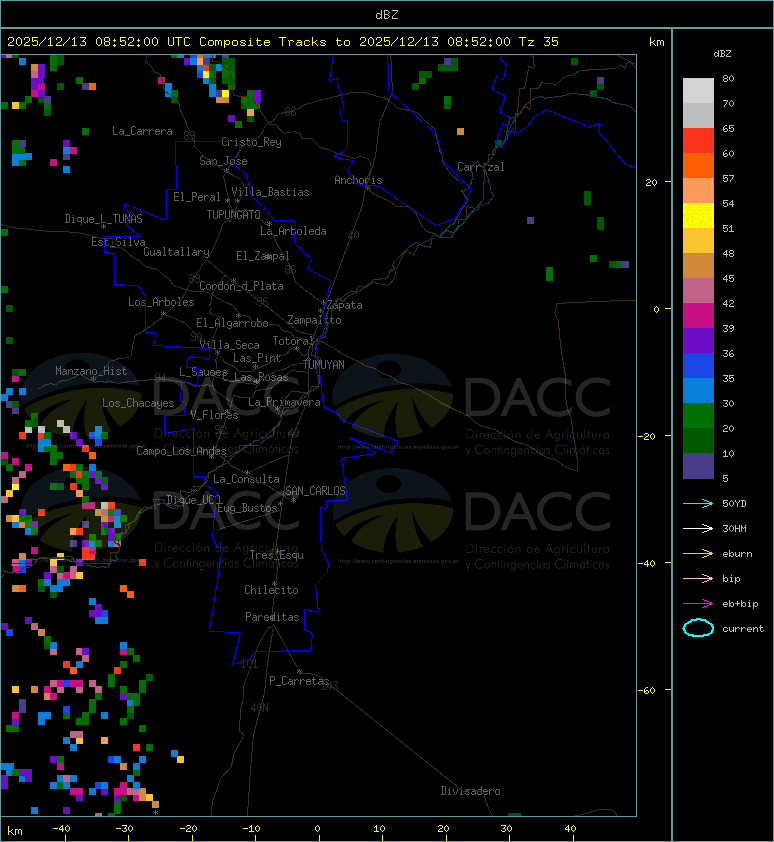Click the Anchoris label

click(358, 180)
